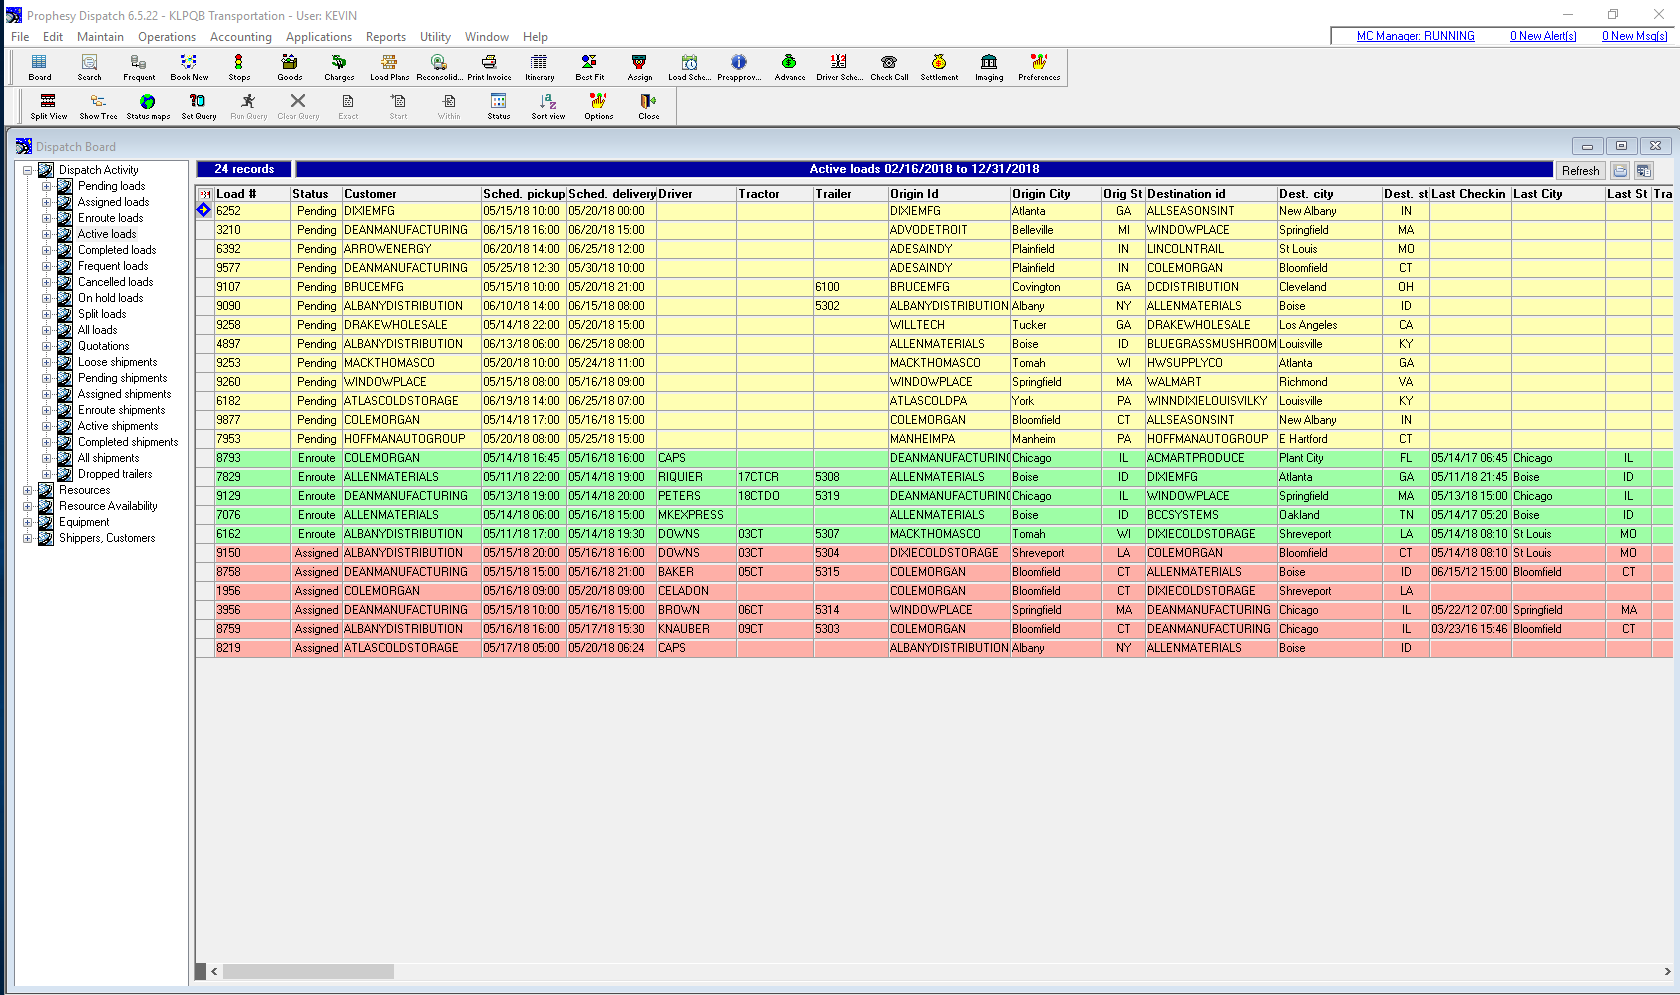This screenshot has height=995, width=1680.
Task: Open the MC Manager: RUNNING link
Action: pos(1415,36)
